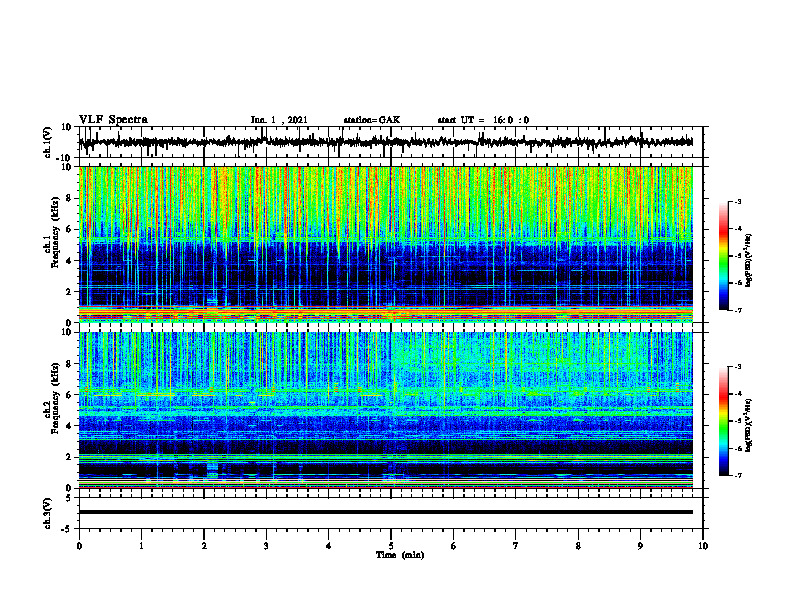Click the "-5" tick on ch.3(V) axis
The width and height of the screenshot is (792, 612).
pyautogui.click(x=67, y=529)
